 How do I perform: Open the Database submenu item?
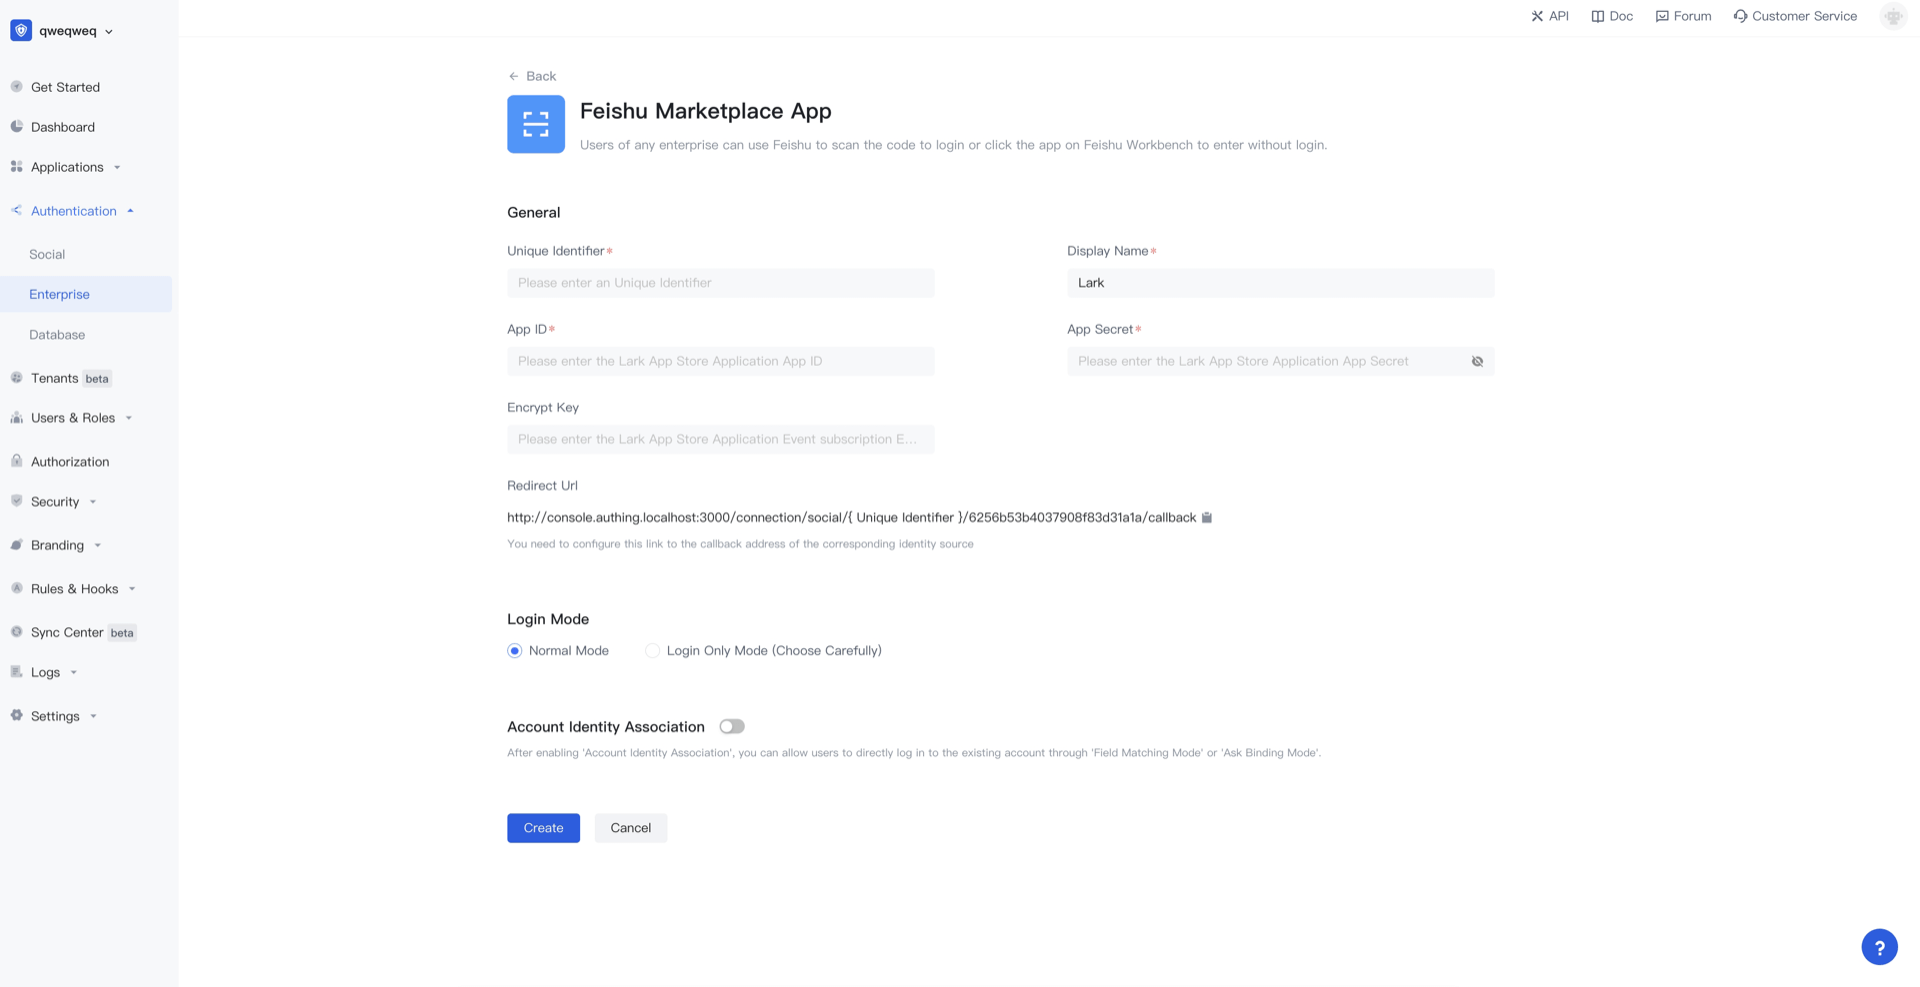point(57,335)
